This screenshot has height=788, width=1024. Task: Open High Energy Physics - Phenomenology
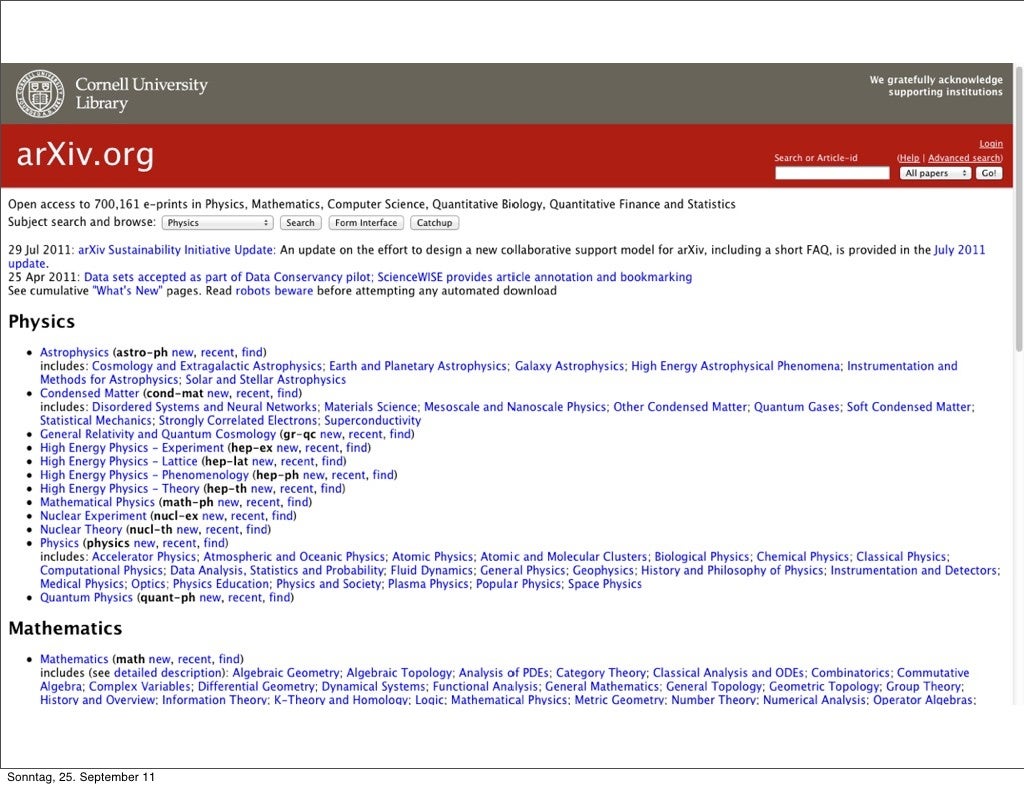coord(144,475)
